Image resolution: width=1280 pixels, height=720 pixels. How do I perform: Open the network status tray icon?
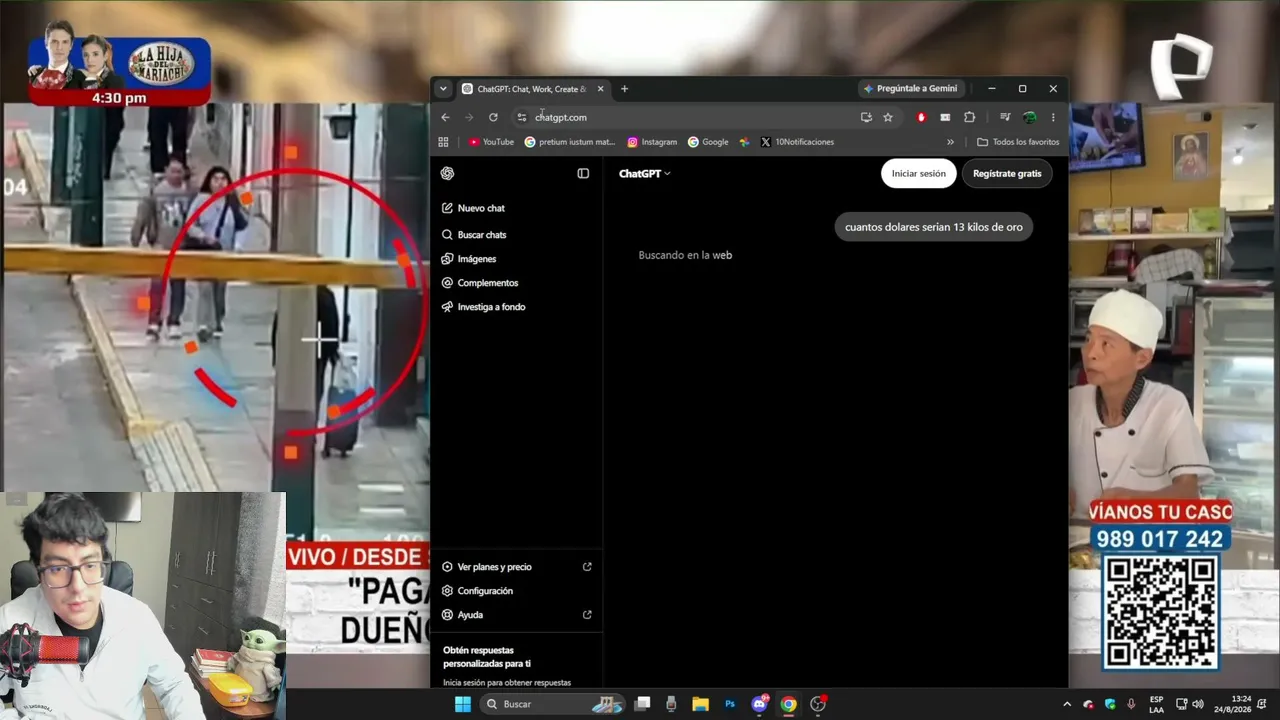pyautogui.click(x=1181, y=704)
